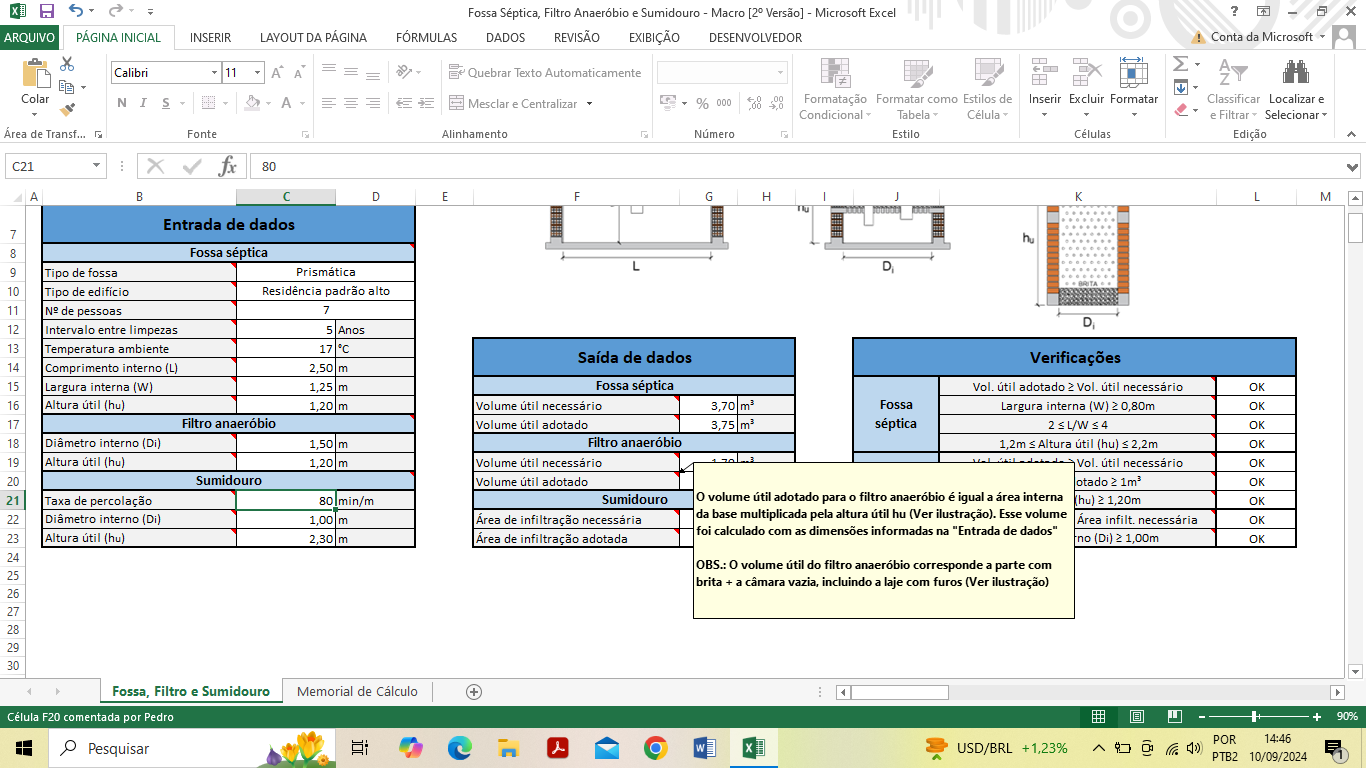Switch to Page Layout view in status bar

[1136, 716]
